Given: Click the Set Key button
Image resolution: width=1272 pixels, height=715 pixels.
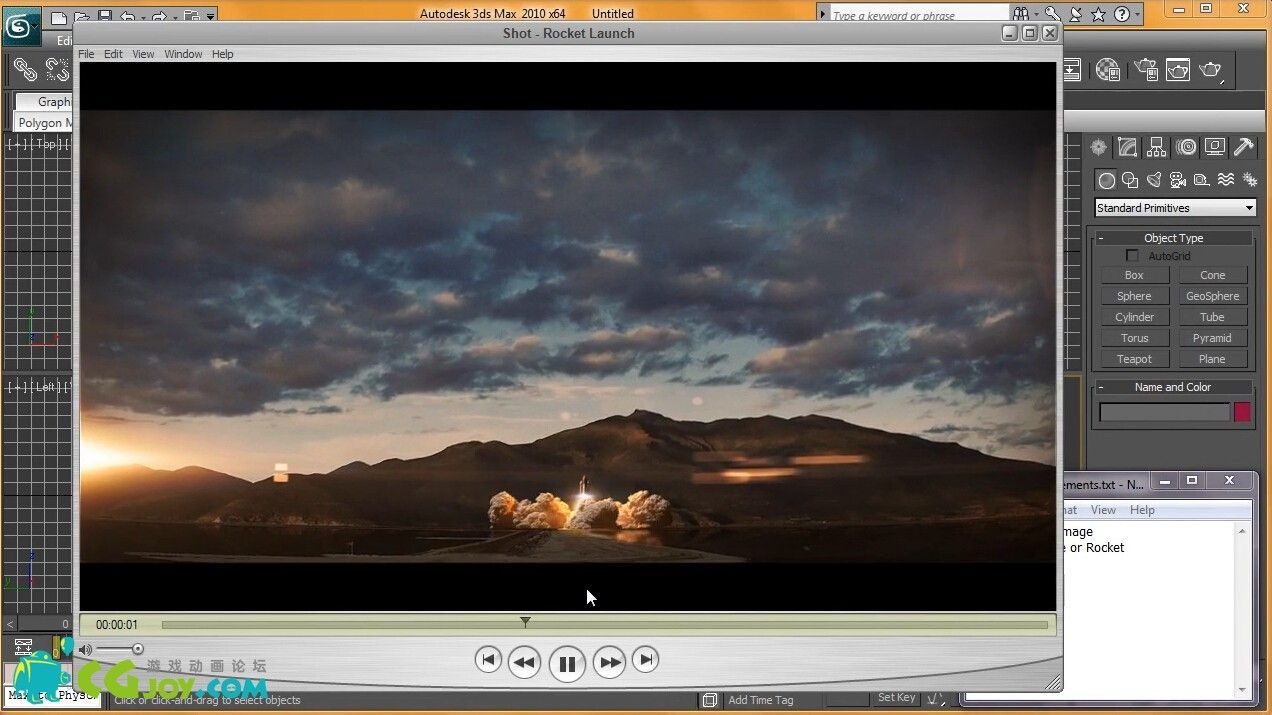Looking at the screenshot, I should 896,698.
